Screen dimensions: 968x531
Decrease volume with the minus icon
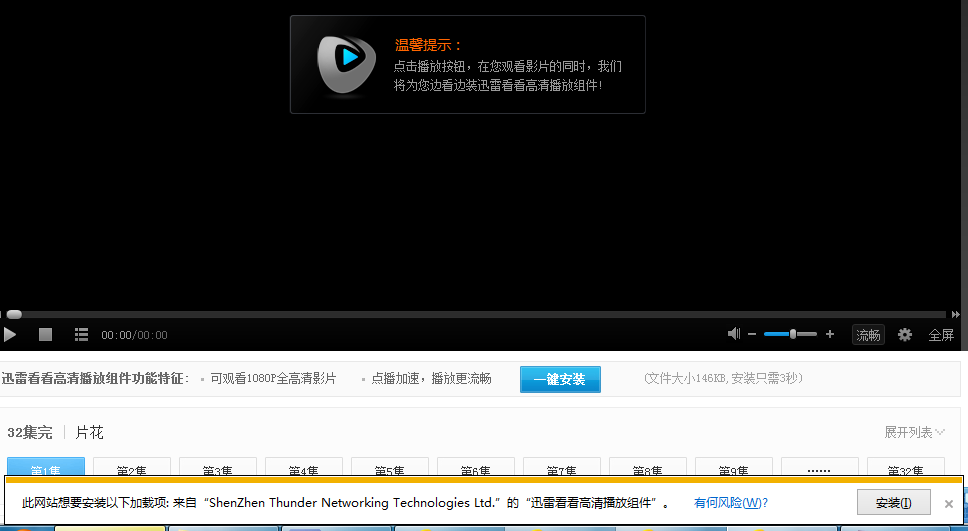coord(752,334)
